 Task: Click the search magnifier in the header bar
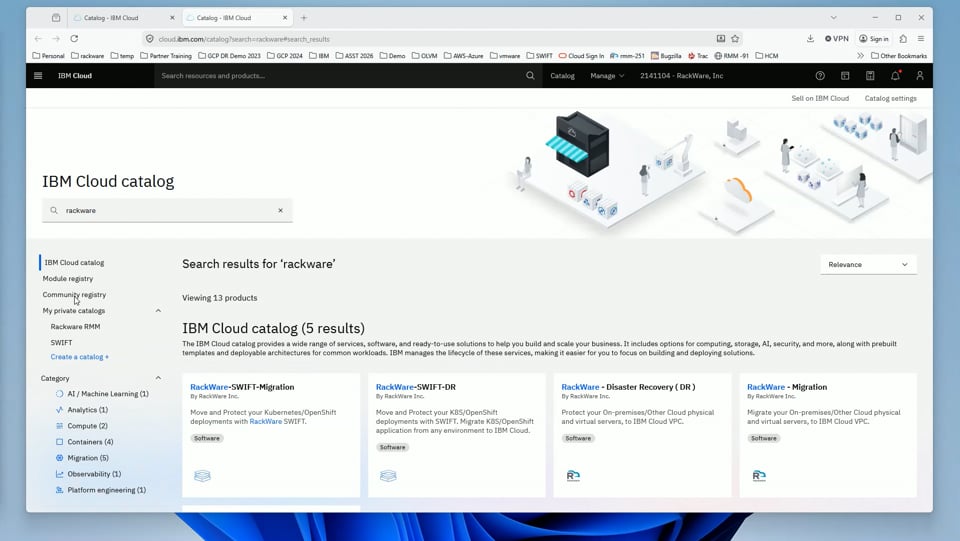point(530,76)
